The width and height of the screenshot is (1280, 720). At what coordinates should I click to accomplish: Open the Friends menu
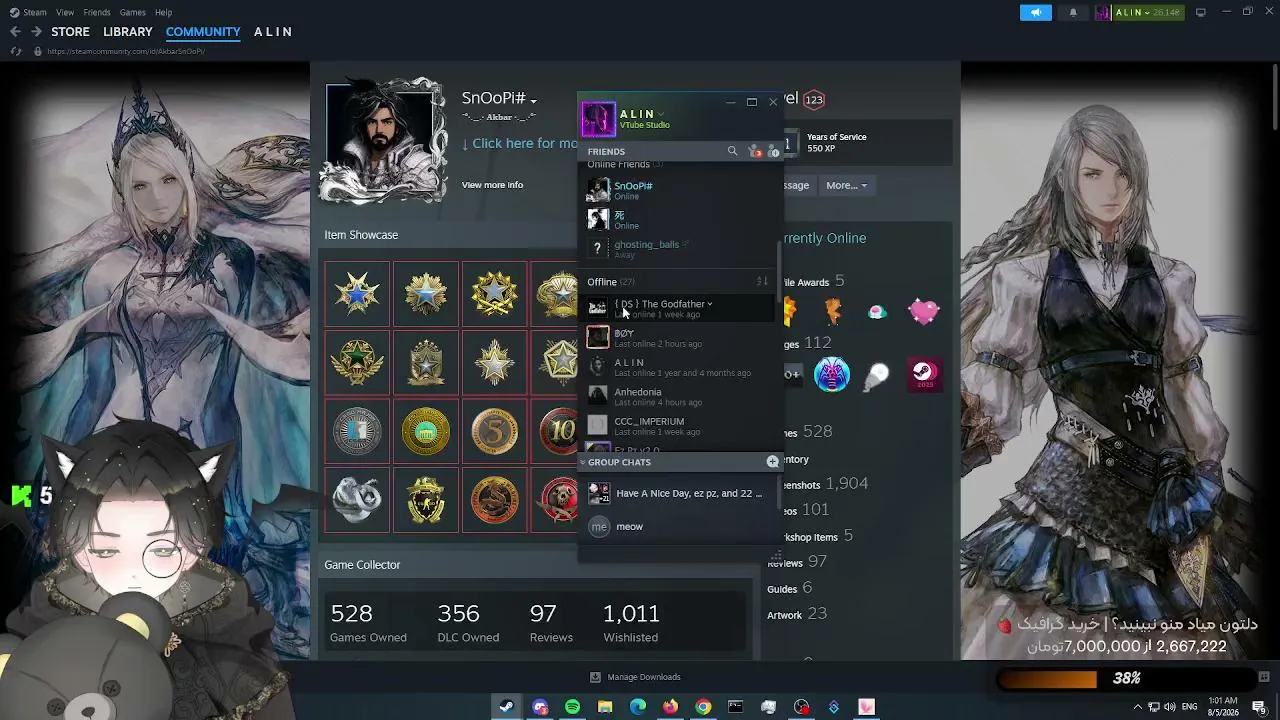[97, 12]
